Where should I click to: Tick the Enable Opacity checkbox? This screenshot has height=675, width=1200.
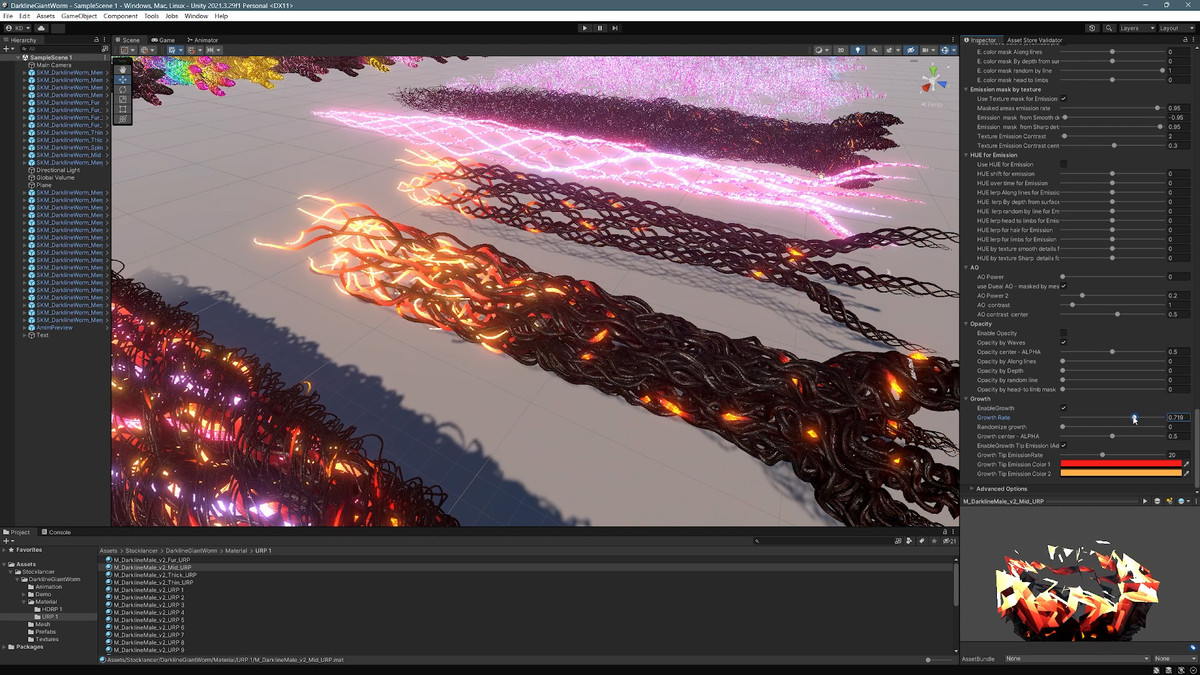pyautogui.click(x=1063, y=333)
